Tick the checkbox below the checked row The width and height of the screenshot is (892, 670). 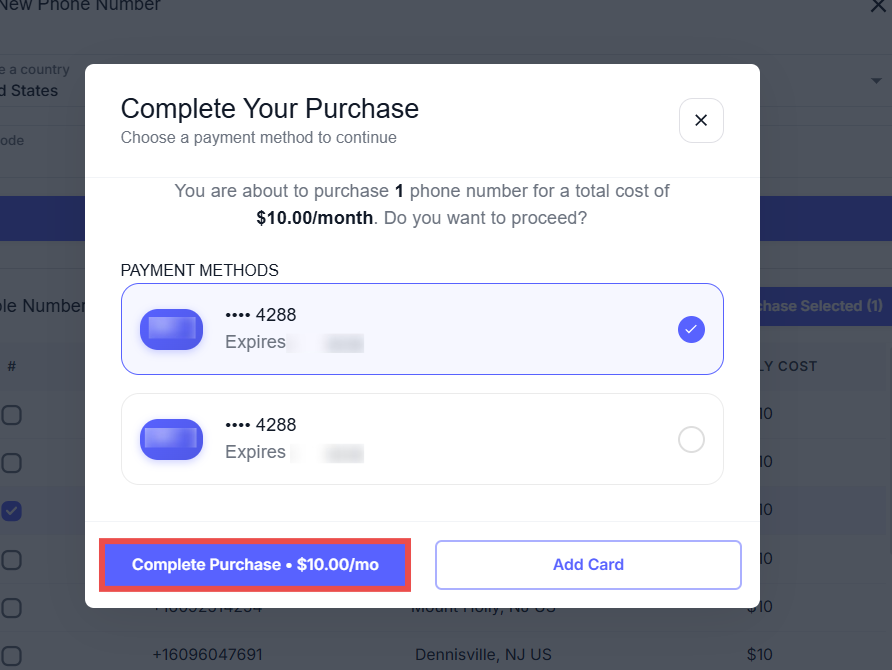click(11, 559)
